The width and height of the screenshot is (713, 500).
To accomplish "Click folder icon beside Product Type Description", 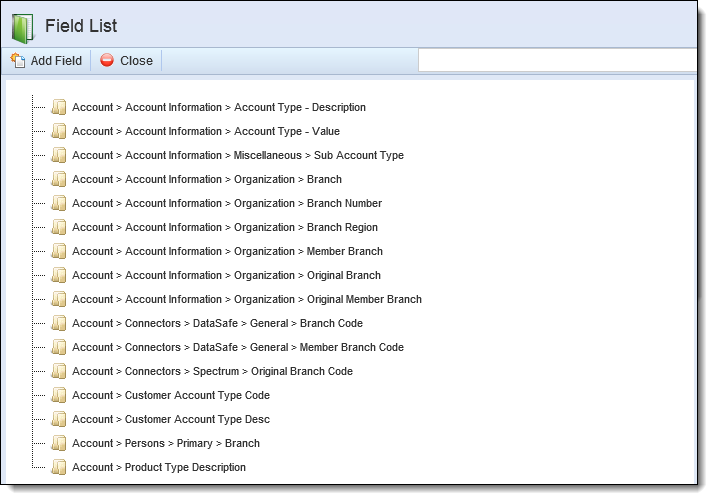I will pyautogui.click(x=59, y=467).
